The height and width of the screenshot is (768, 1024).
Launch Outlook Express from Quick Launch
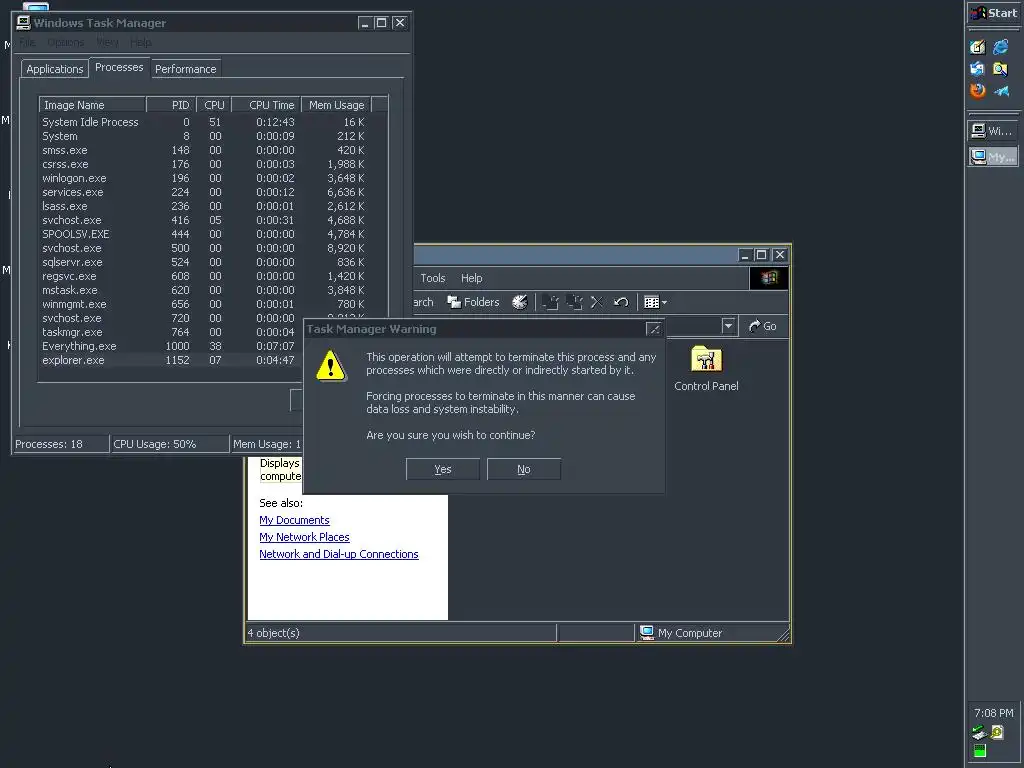(x=978, y=69)
